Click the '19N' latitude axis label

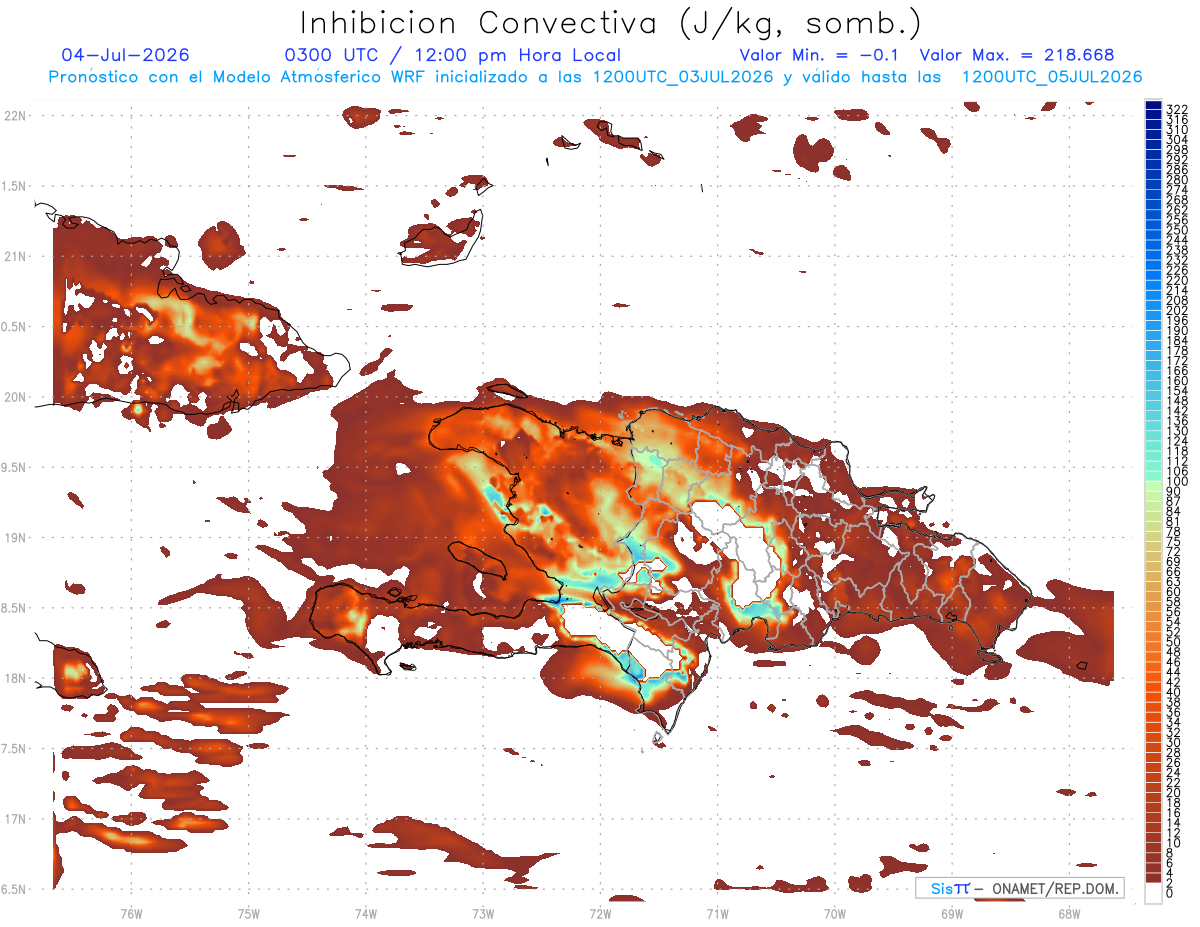(x=16, y=538)
